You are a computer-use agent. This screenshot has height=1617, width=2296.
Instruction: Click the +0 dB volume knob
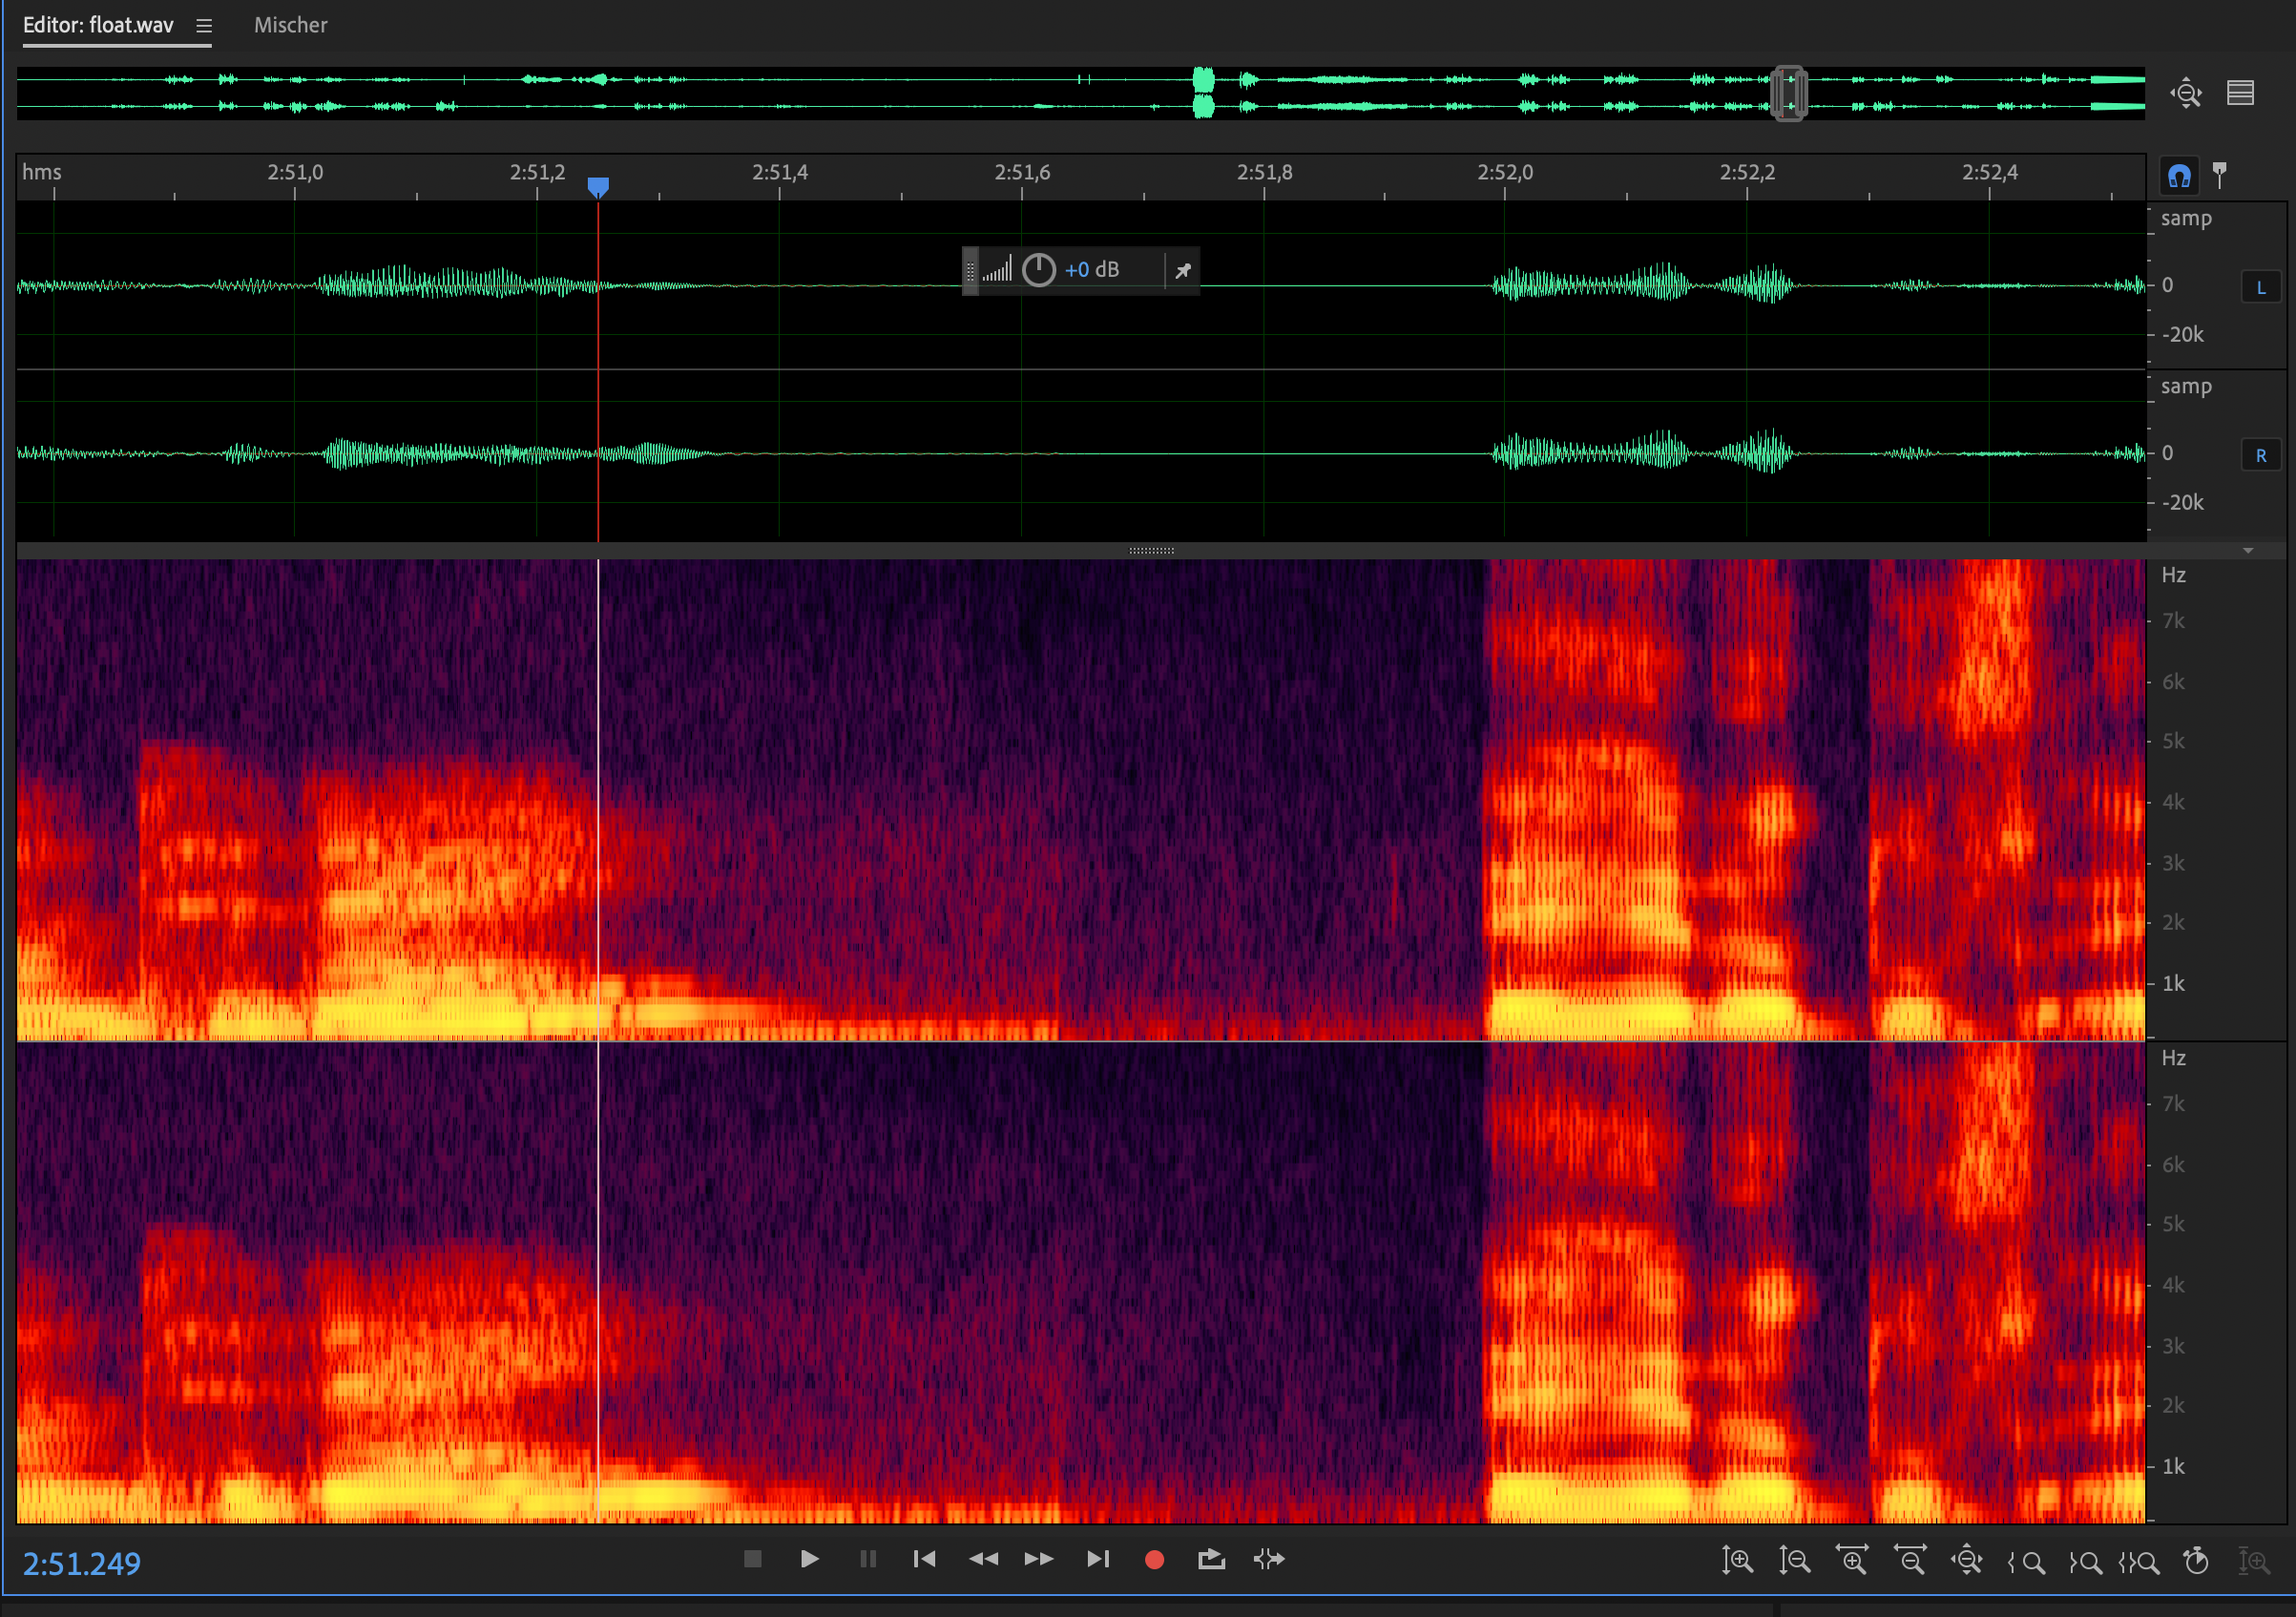click(x=1039, y=270)
